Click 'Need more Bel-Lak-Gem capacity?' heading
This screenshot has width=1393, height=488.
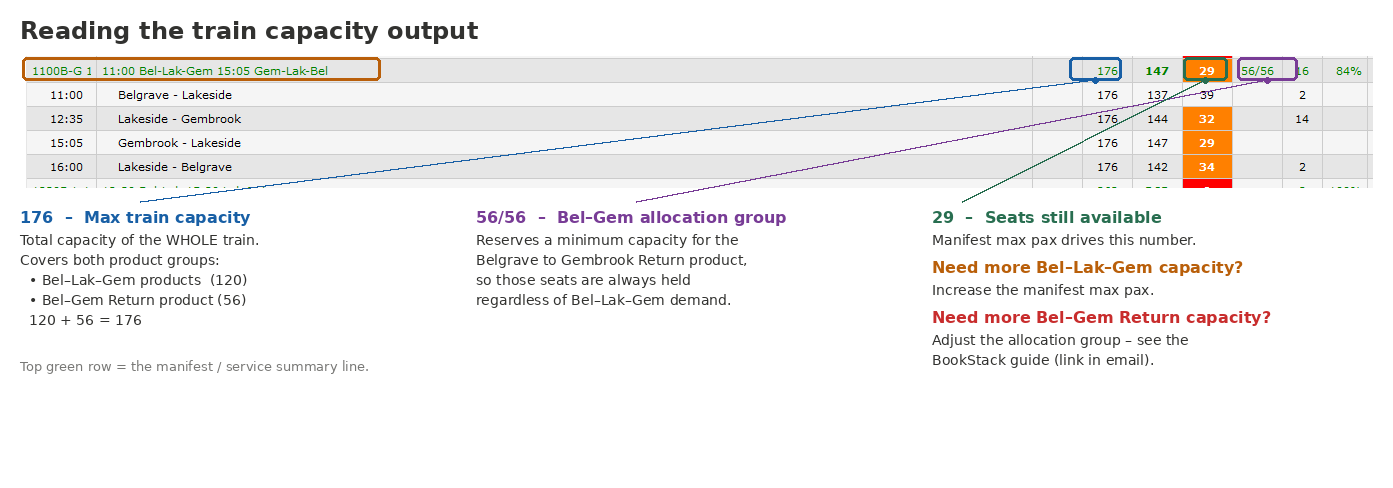(x=1087, y=268)
